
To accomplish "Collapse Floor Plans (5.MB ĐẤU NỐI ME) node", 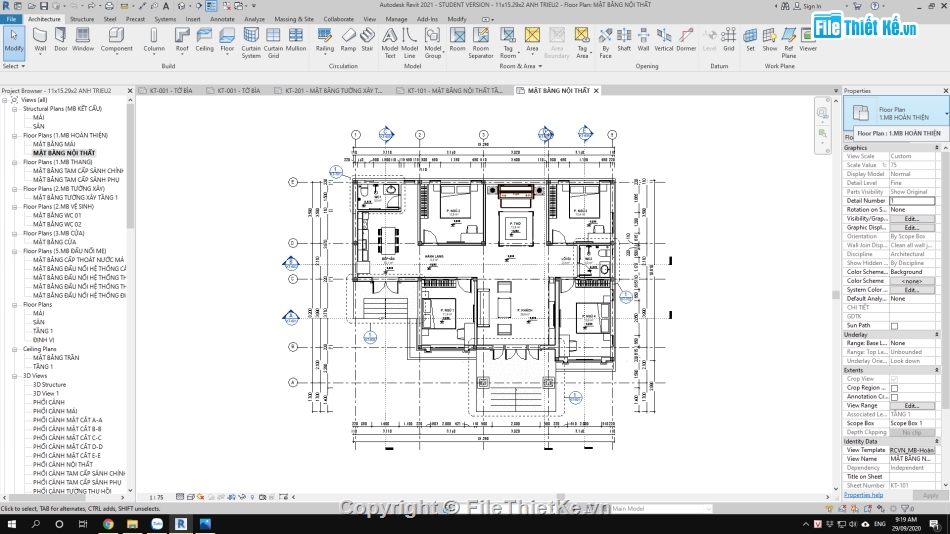I will 15,251.
